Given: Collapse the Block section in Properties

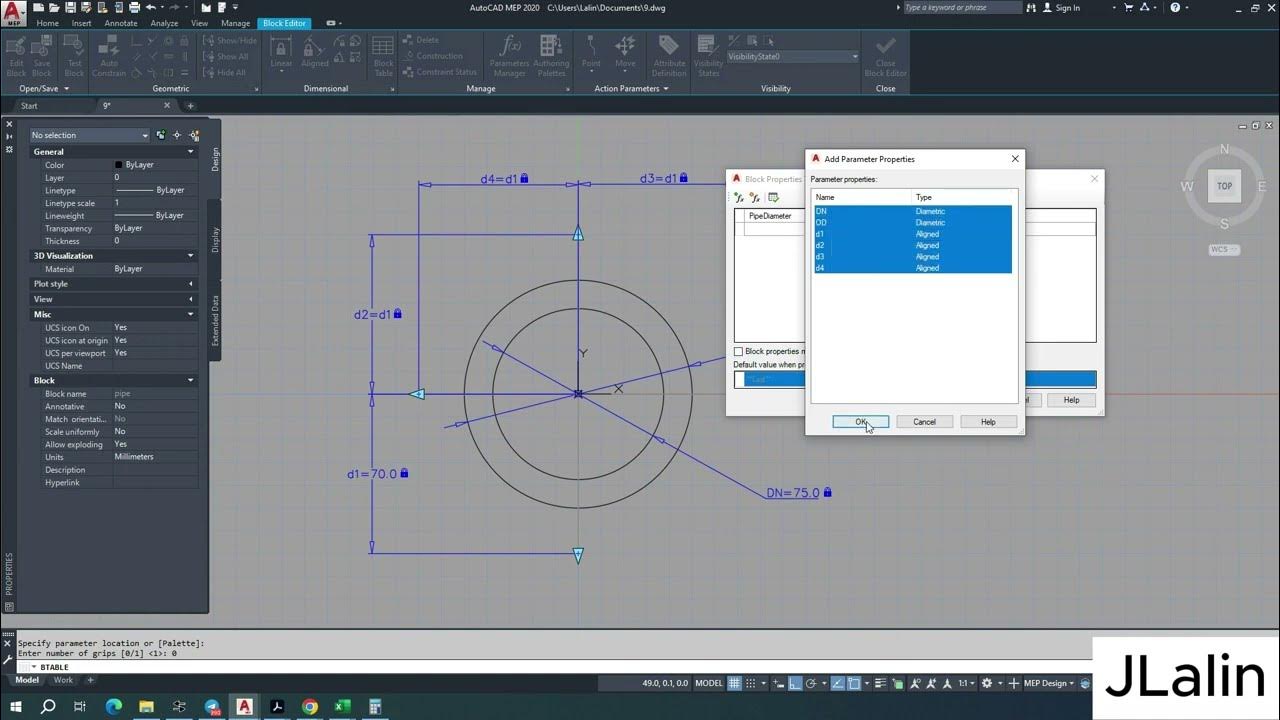Looking at the screenshot, I should pyautogui.click(x=191, y=381).
